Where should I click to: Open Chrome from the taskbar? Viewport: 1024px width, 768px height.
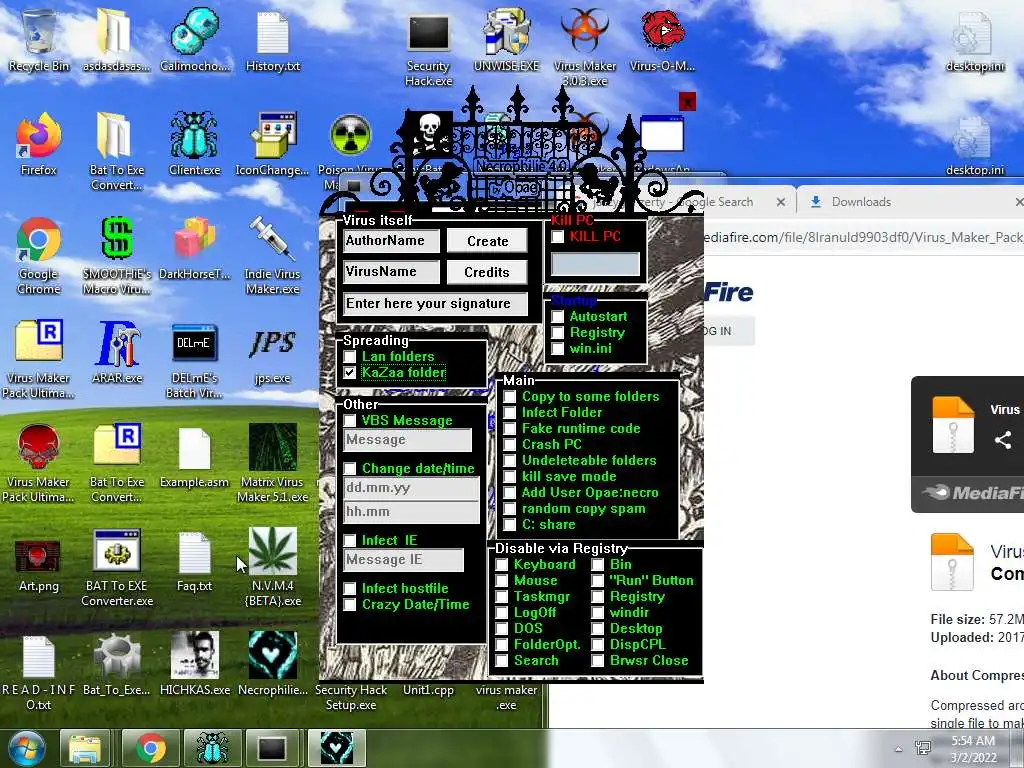[x=151, y=748]
